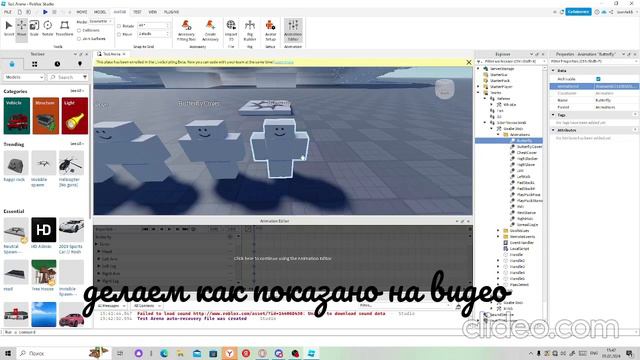
Task: Open Yandex Browser from taskbar
Action: pos(229,353)
